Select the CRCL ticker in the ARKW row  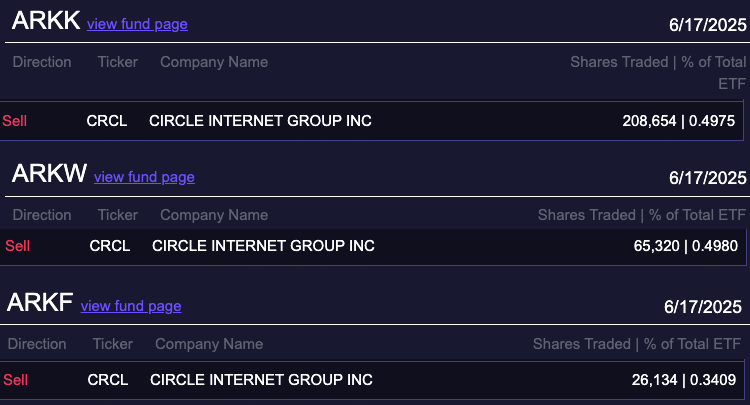tap(110, 245)
